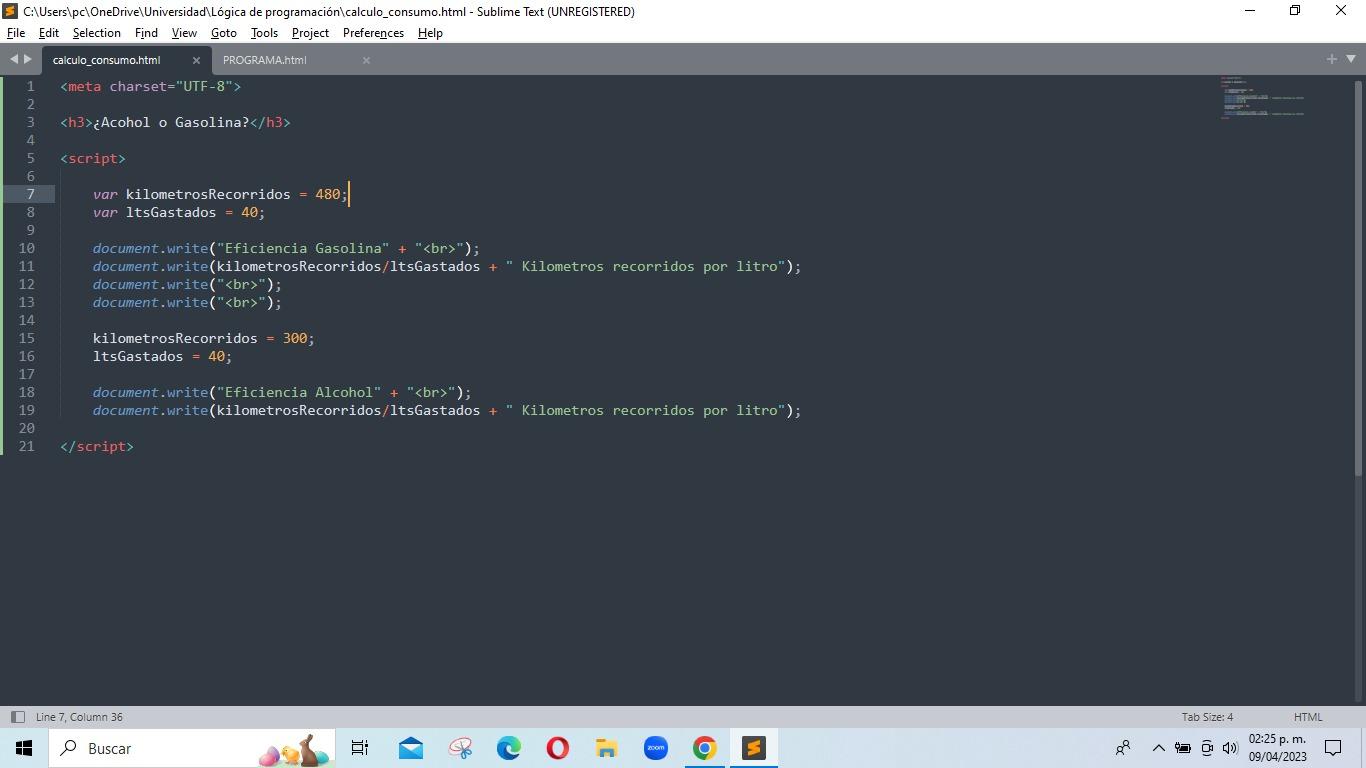Click the meta charset line

(151, 86)
